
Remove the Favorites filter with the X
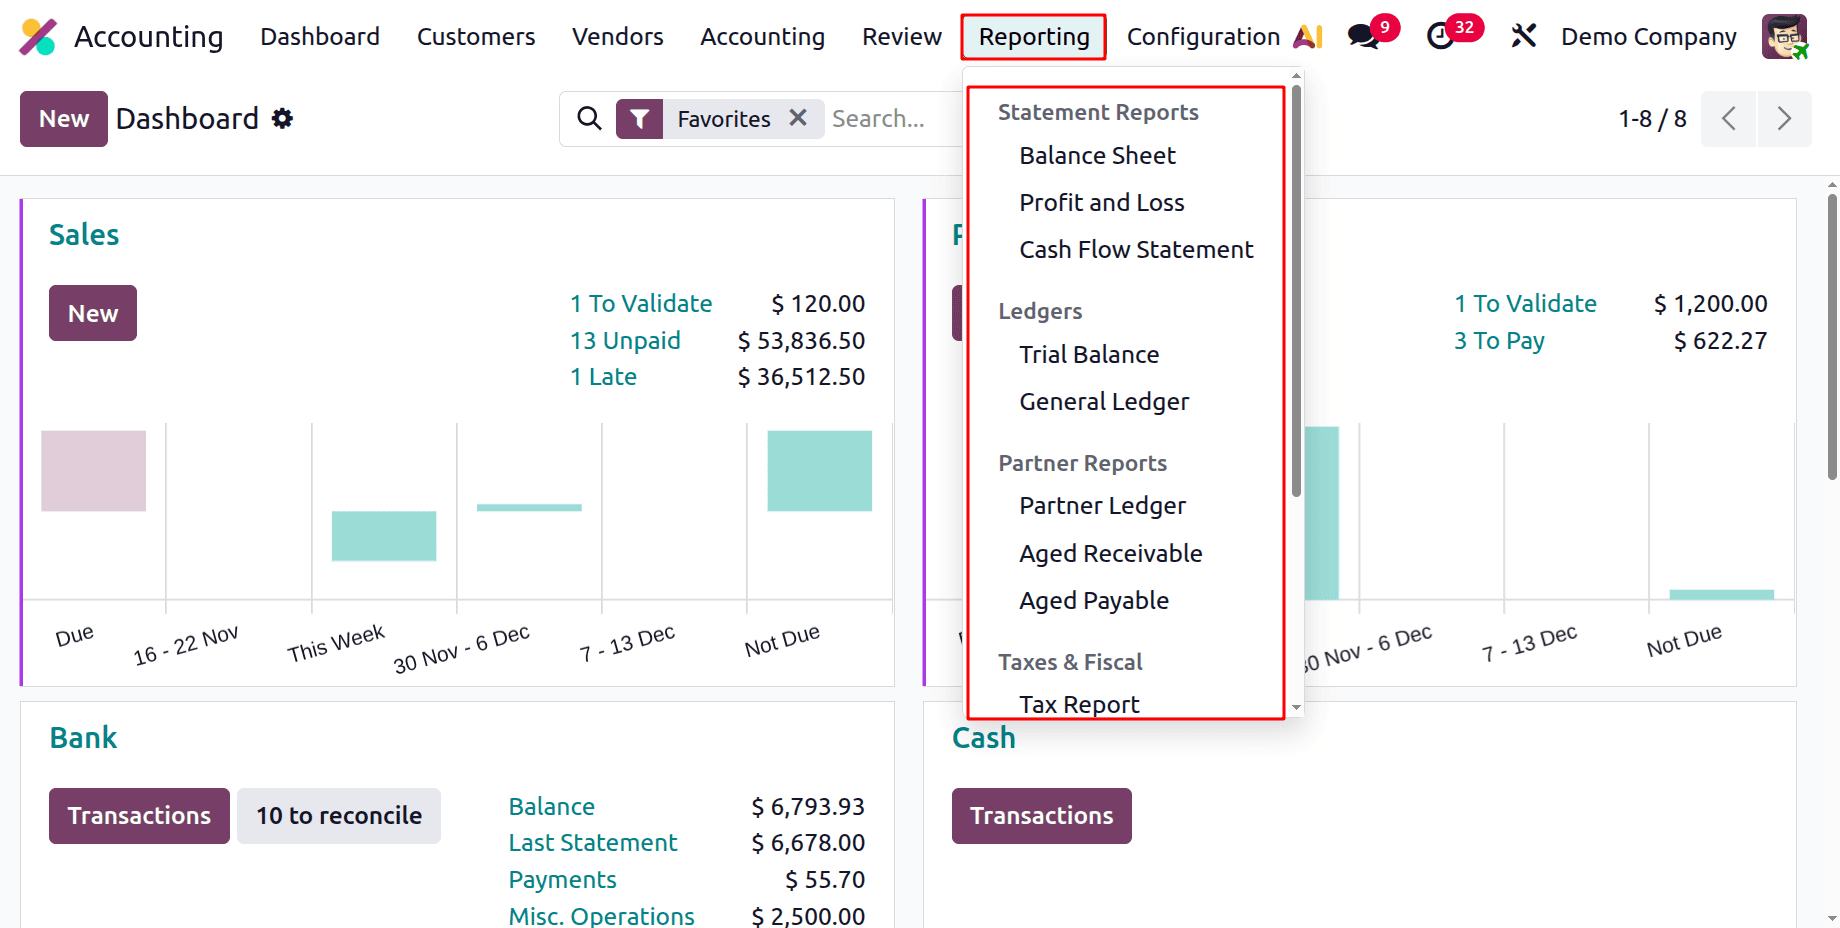point(798,118)
